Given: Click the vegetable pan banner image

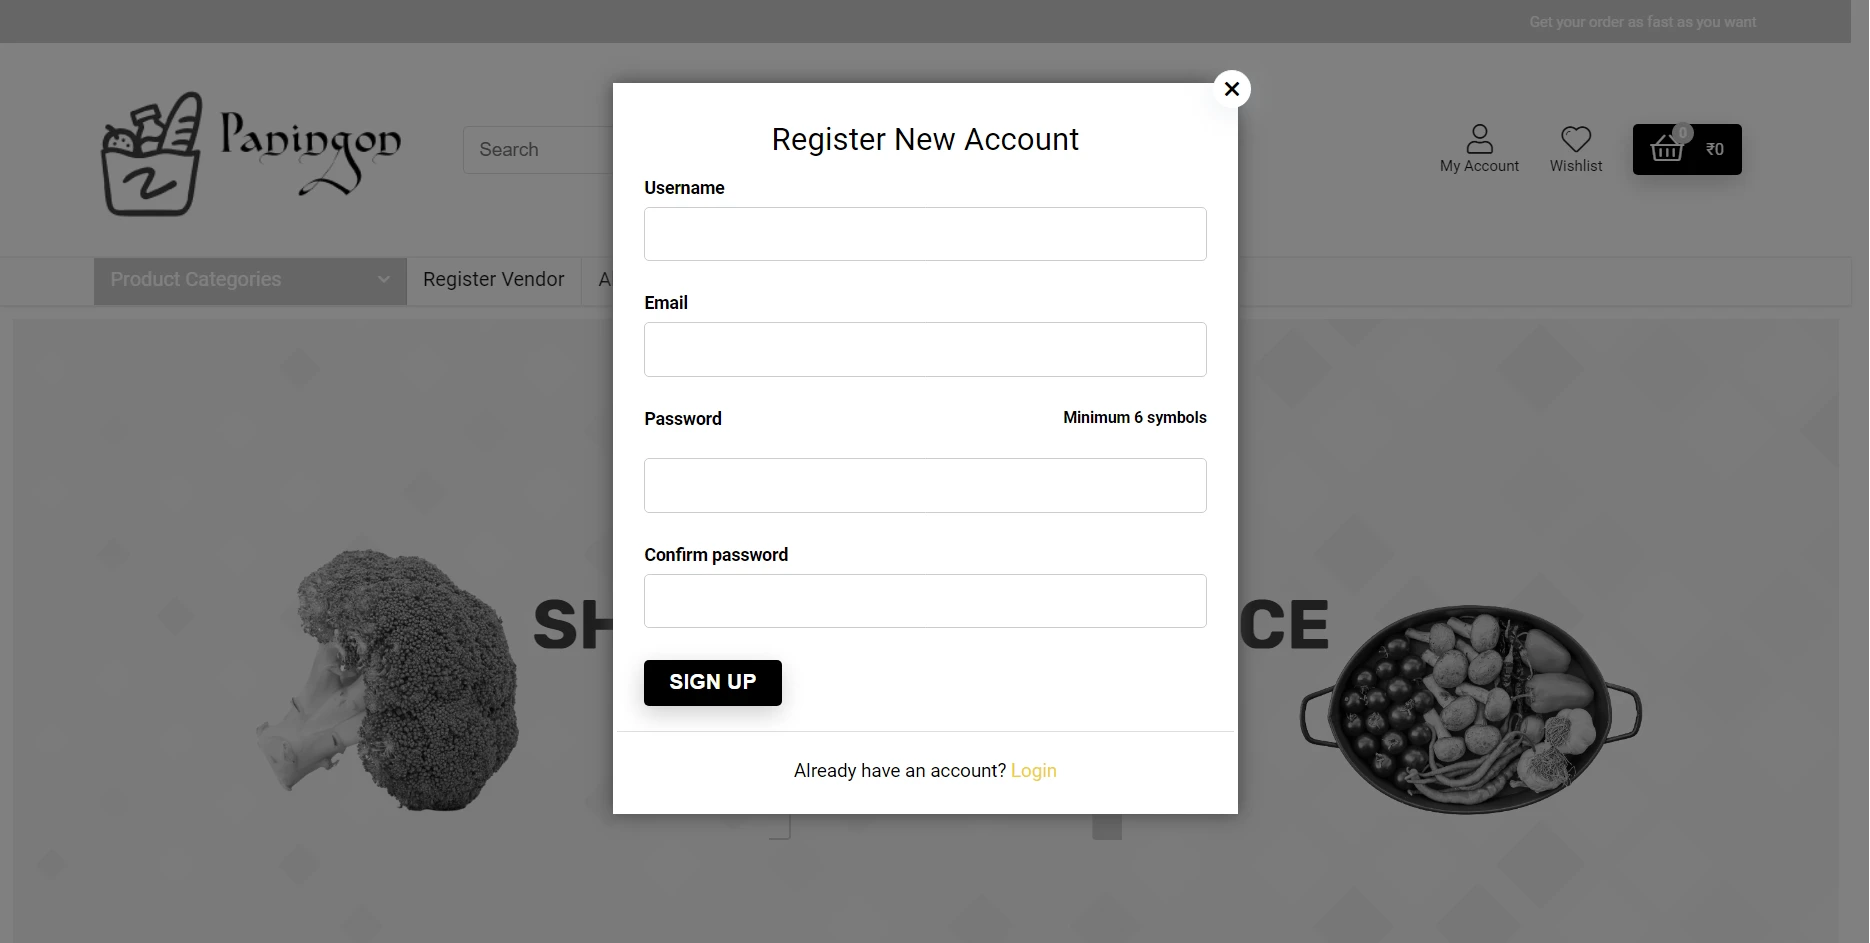Looking at the screenshot, I should [1470, 708].
